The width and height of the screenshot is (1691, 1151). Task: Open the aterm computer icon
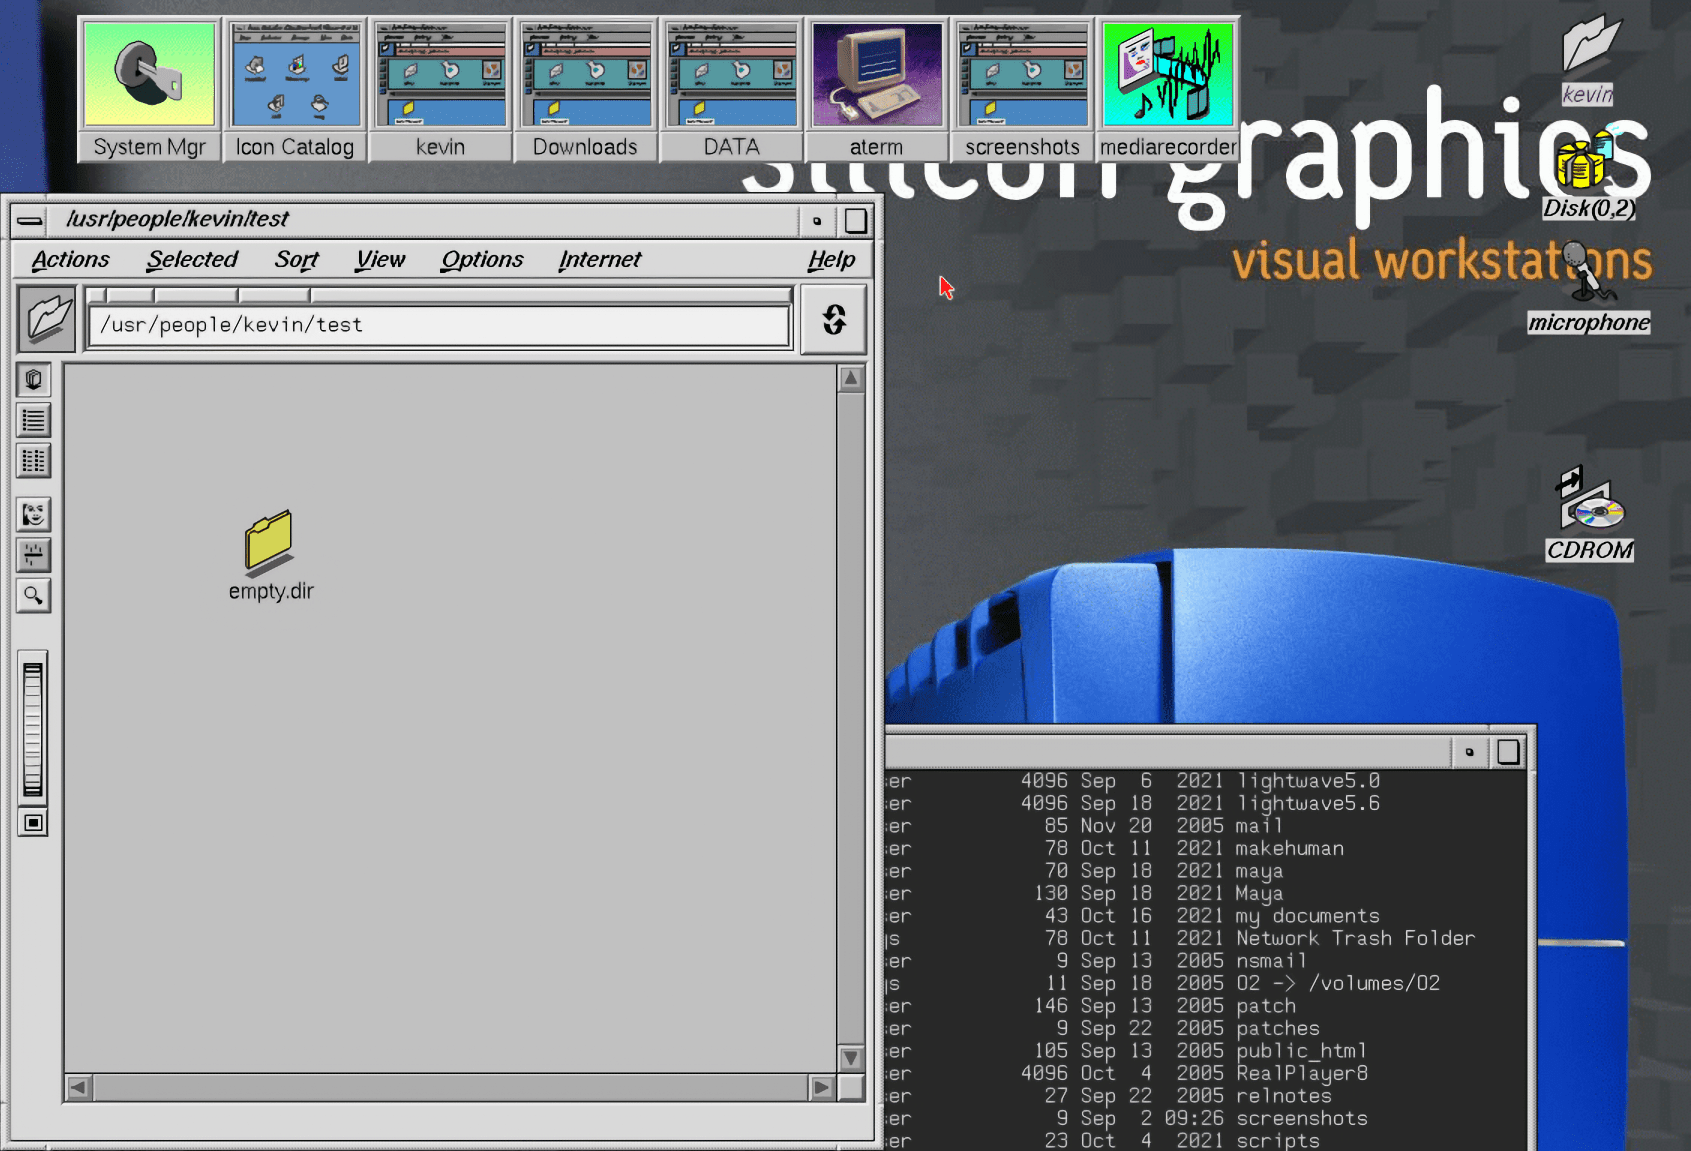click(x=877, y=89)
